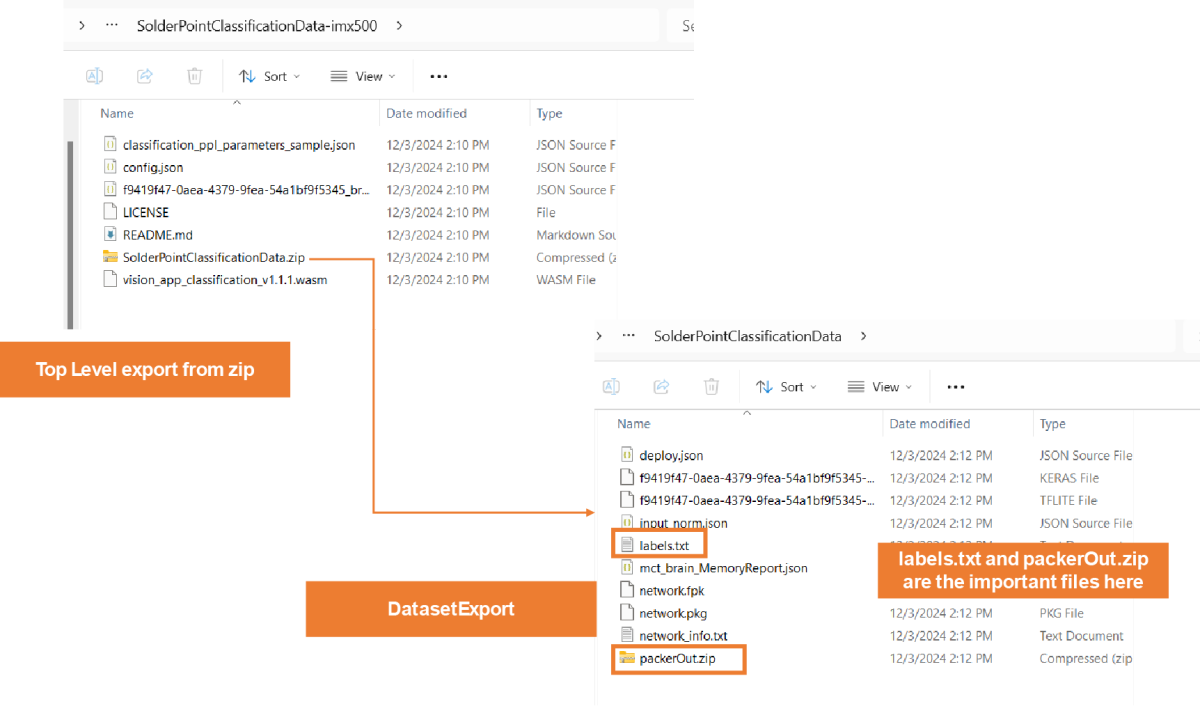Open Sort dropdown in SolderPointClassificationData window
This screenshot has width=1200, height=706.
click(786, 387)
